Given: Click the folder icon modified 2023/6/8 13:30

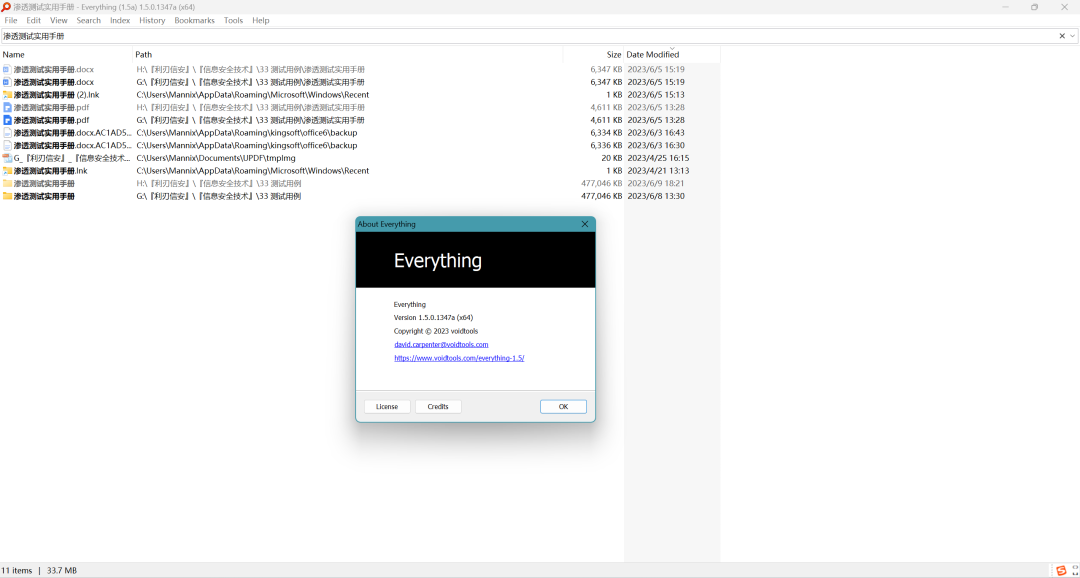Looking at the screenshot, I should coord(7,196).
